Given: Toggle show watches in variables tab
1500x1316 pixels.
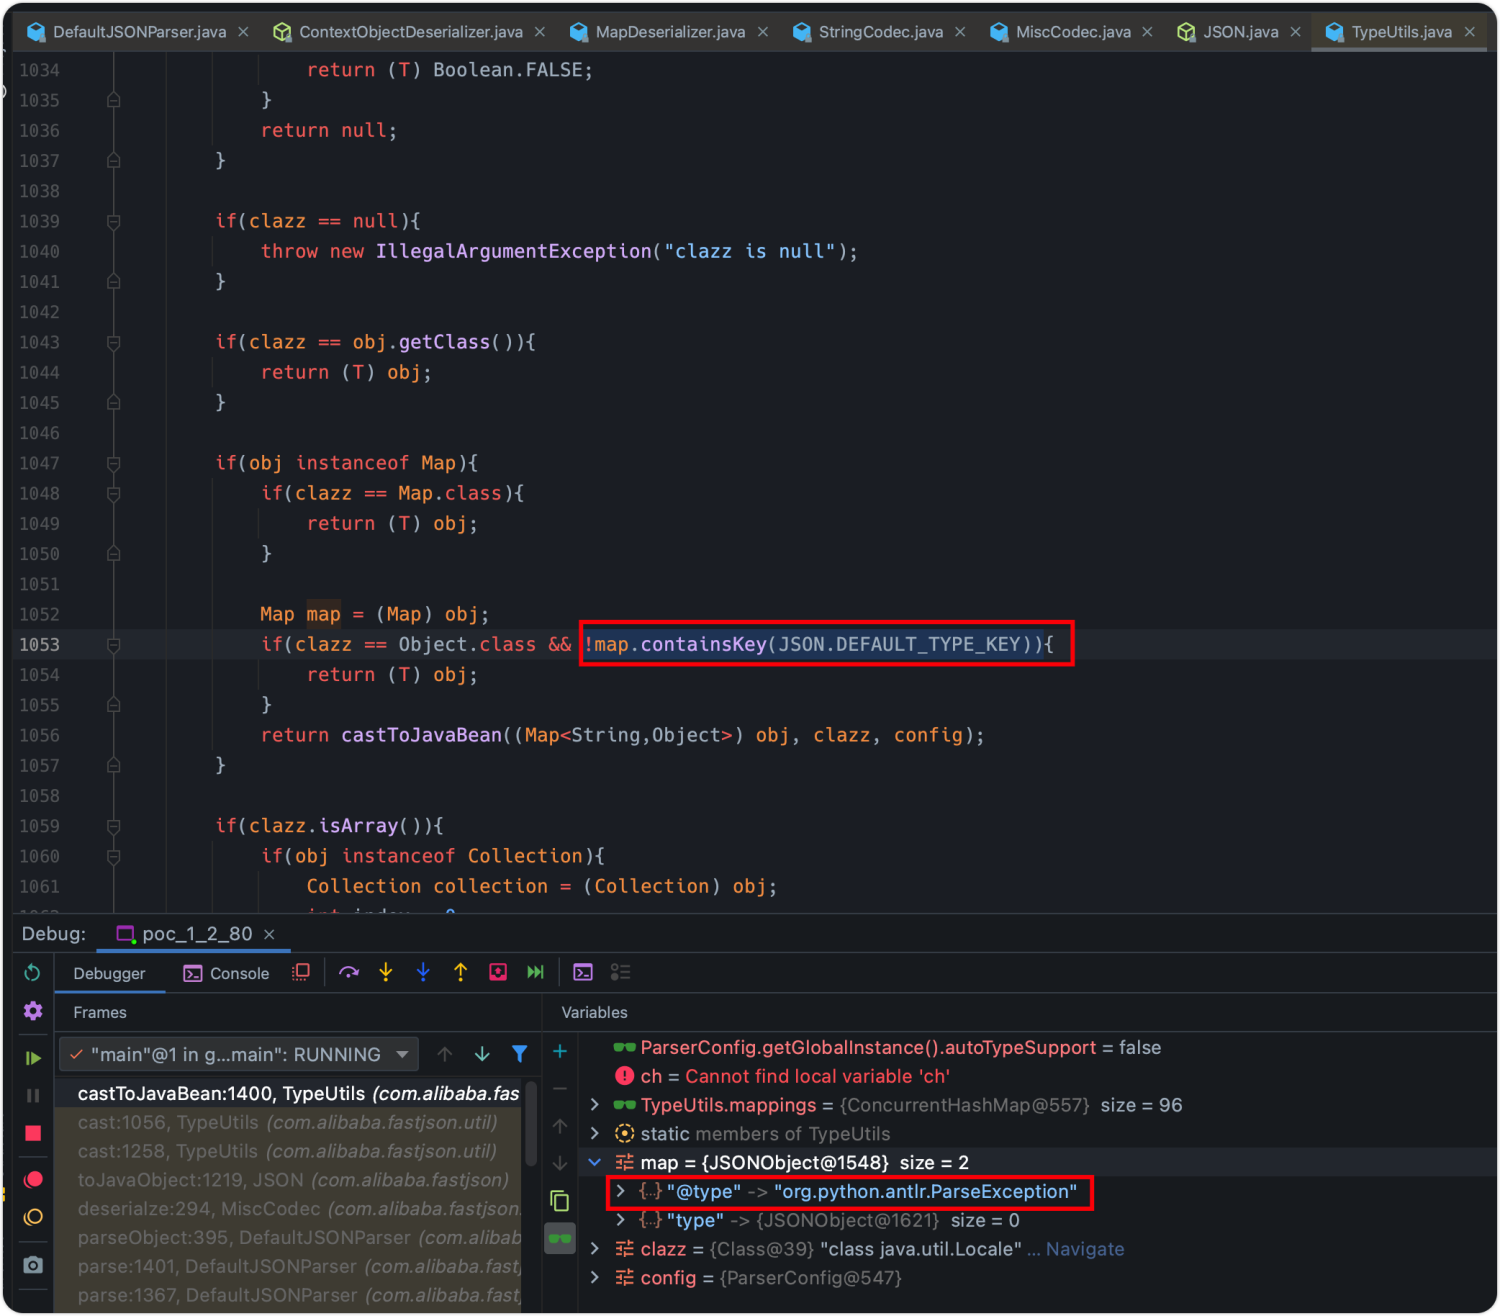Looking at the screenshot, I should click(560, 1239).
